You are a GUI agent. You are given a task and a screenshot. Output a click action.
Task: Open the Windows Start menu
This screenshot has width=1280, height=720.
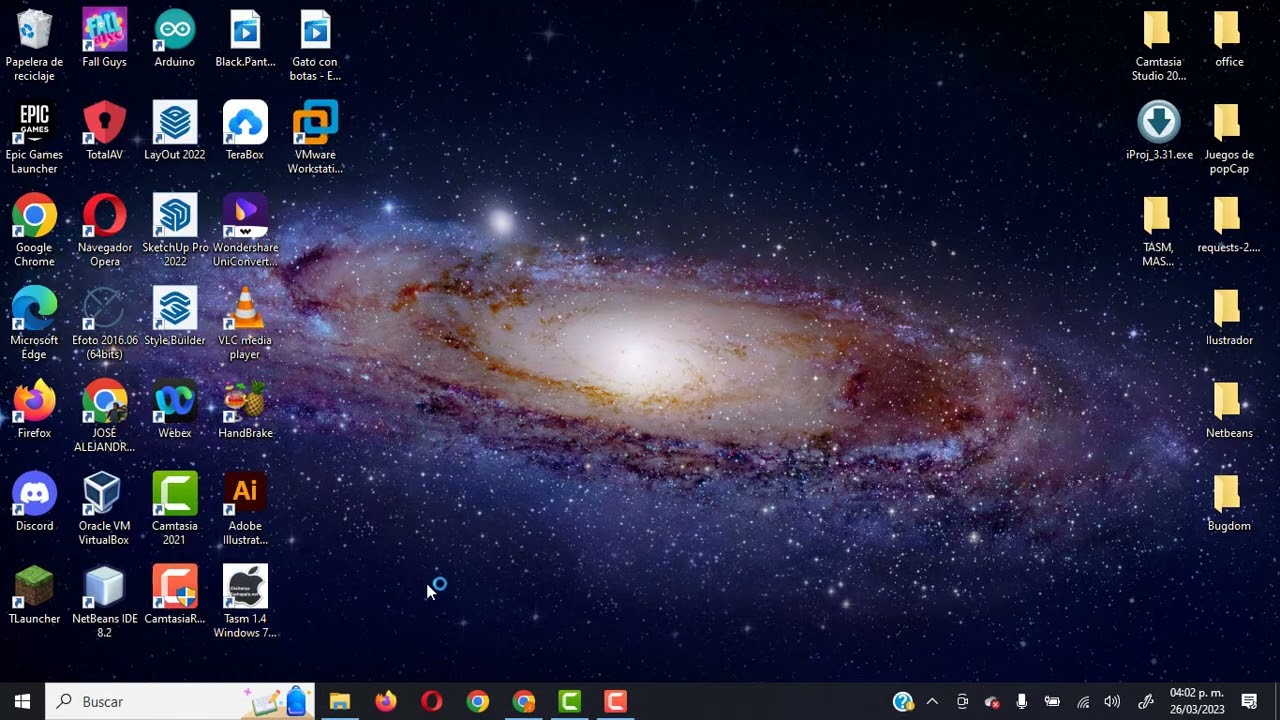[23, 702]
